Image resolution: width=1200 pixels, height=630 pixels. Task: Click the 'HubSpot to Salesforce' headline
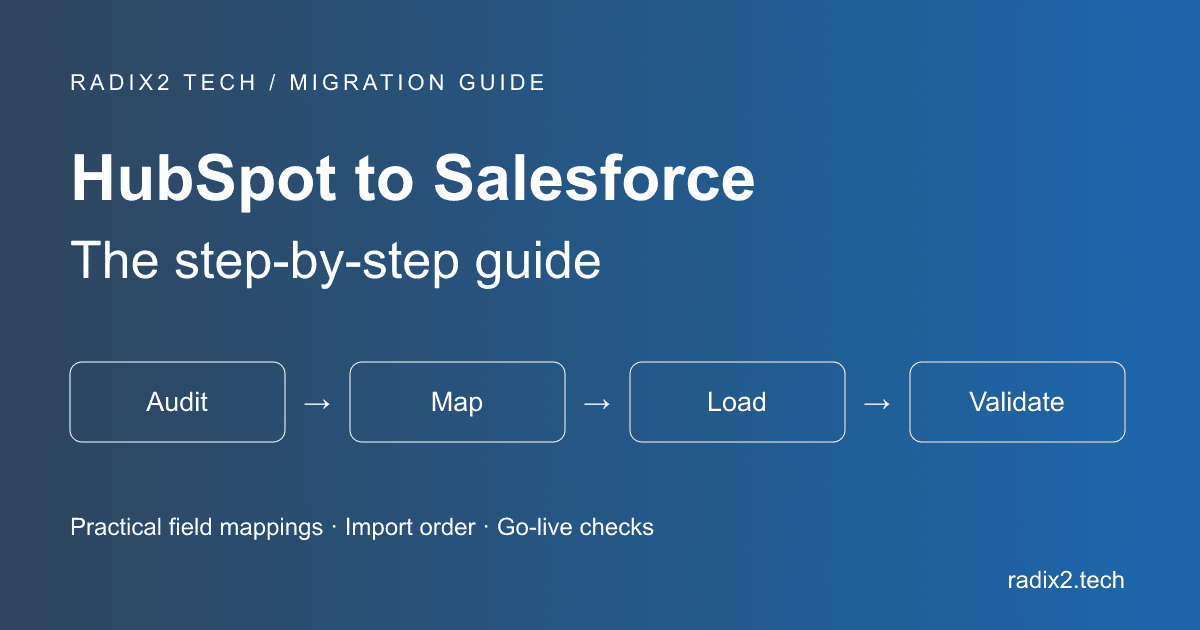pyautogui.click(x=413, y=178)
